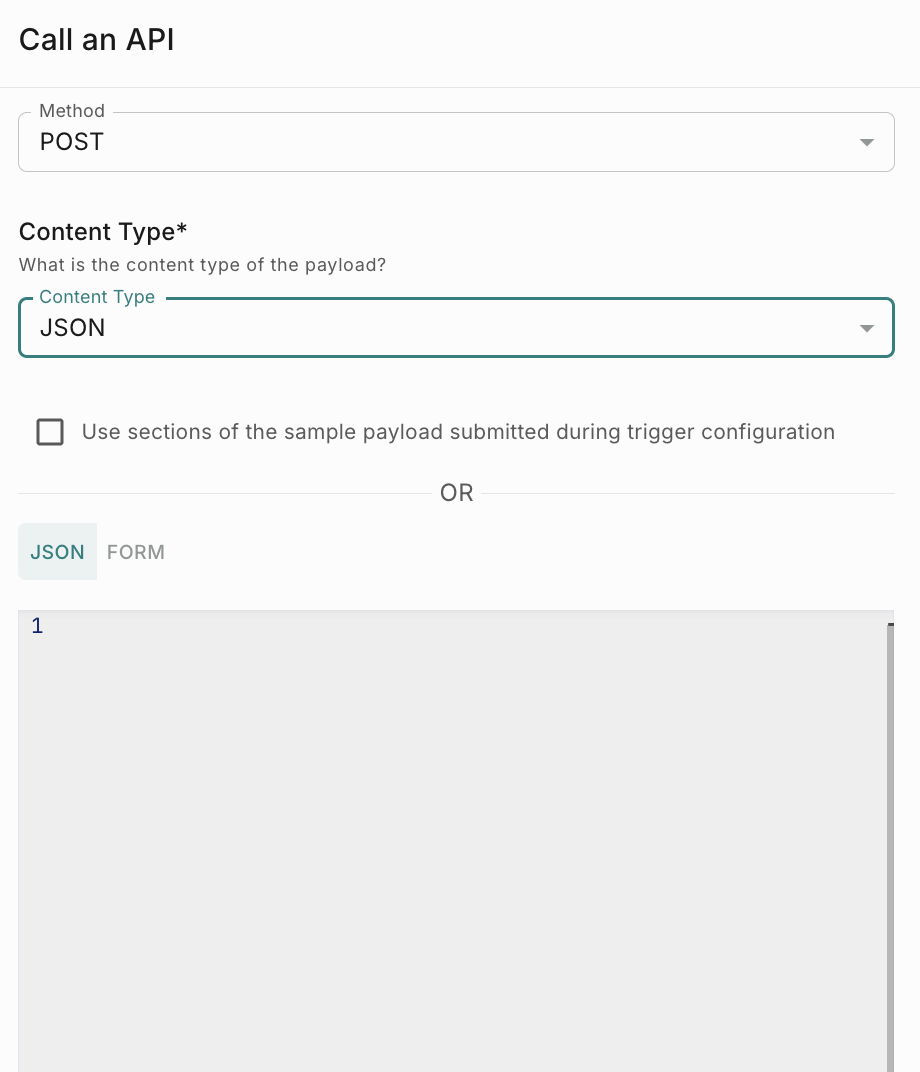Click the "OR" divider text
The height and width of the screenshot is (1072, 920).
tap(457, 493)
